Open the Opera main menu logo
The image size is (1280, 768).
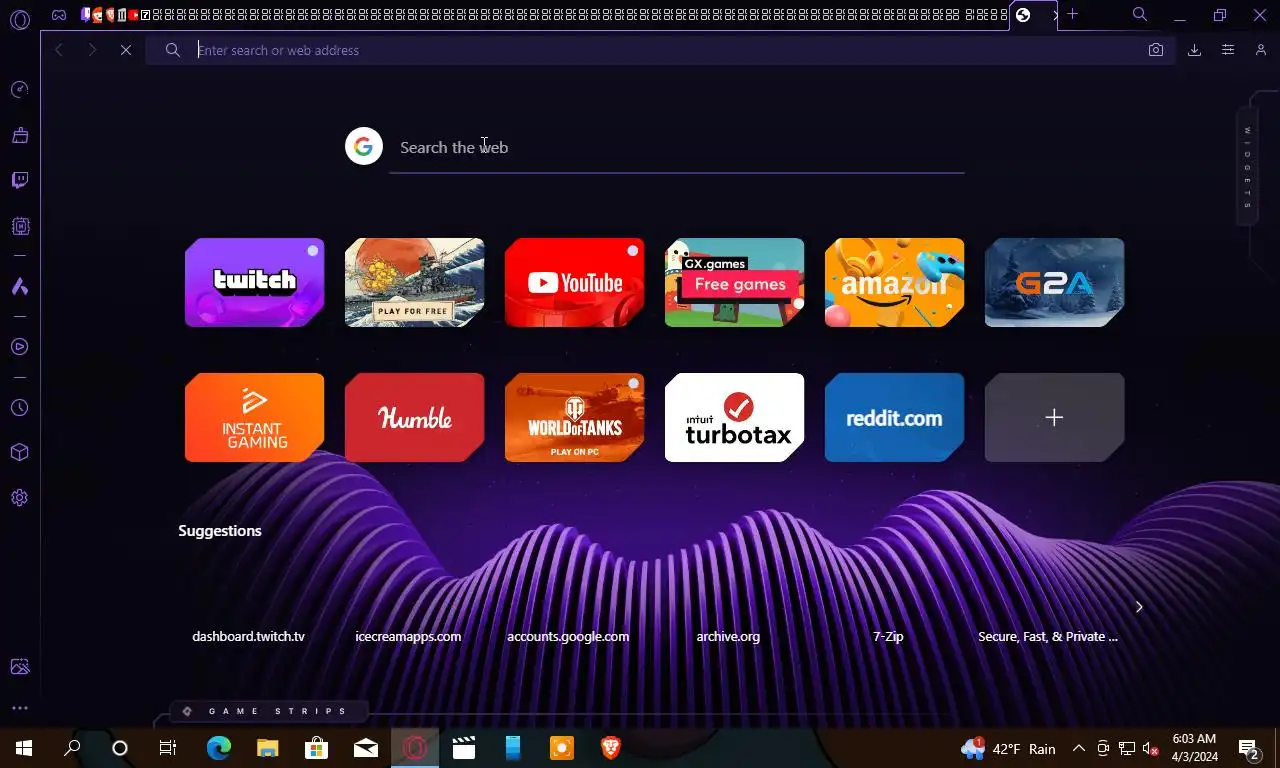pyautogui.click(x=19, y=19)
